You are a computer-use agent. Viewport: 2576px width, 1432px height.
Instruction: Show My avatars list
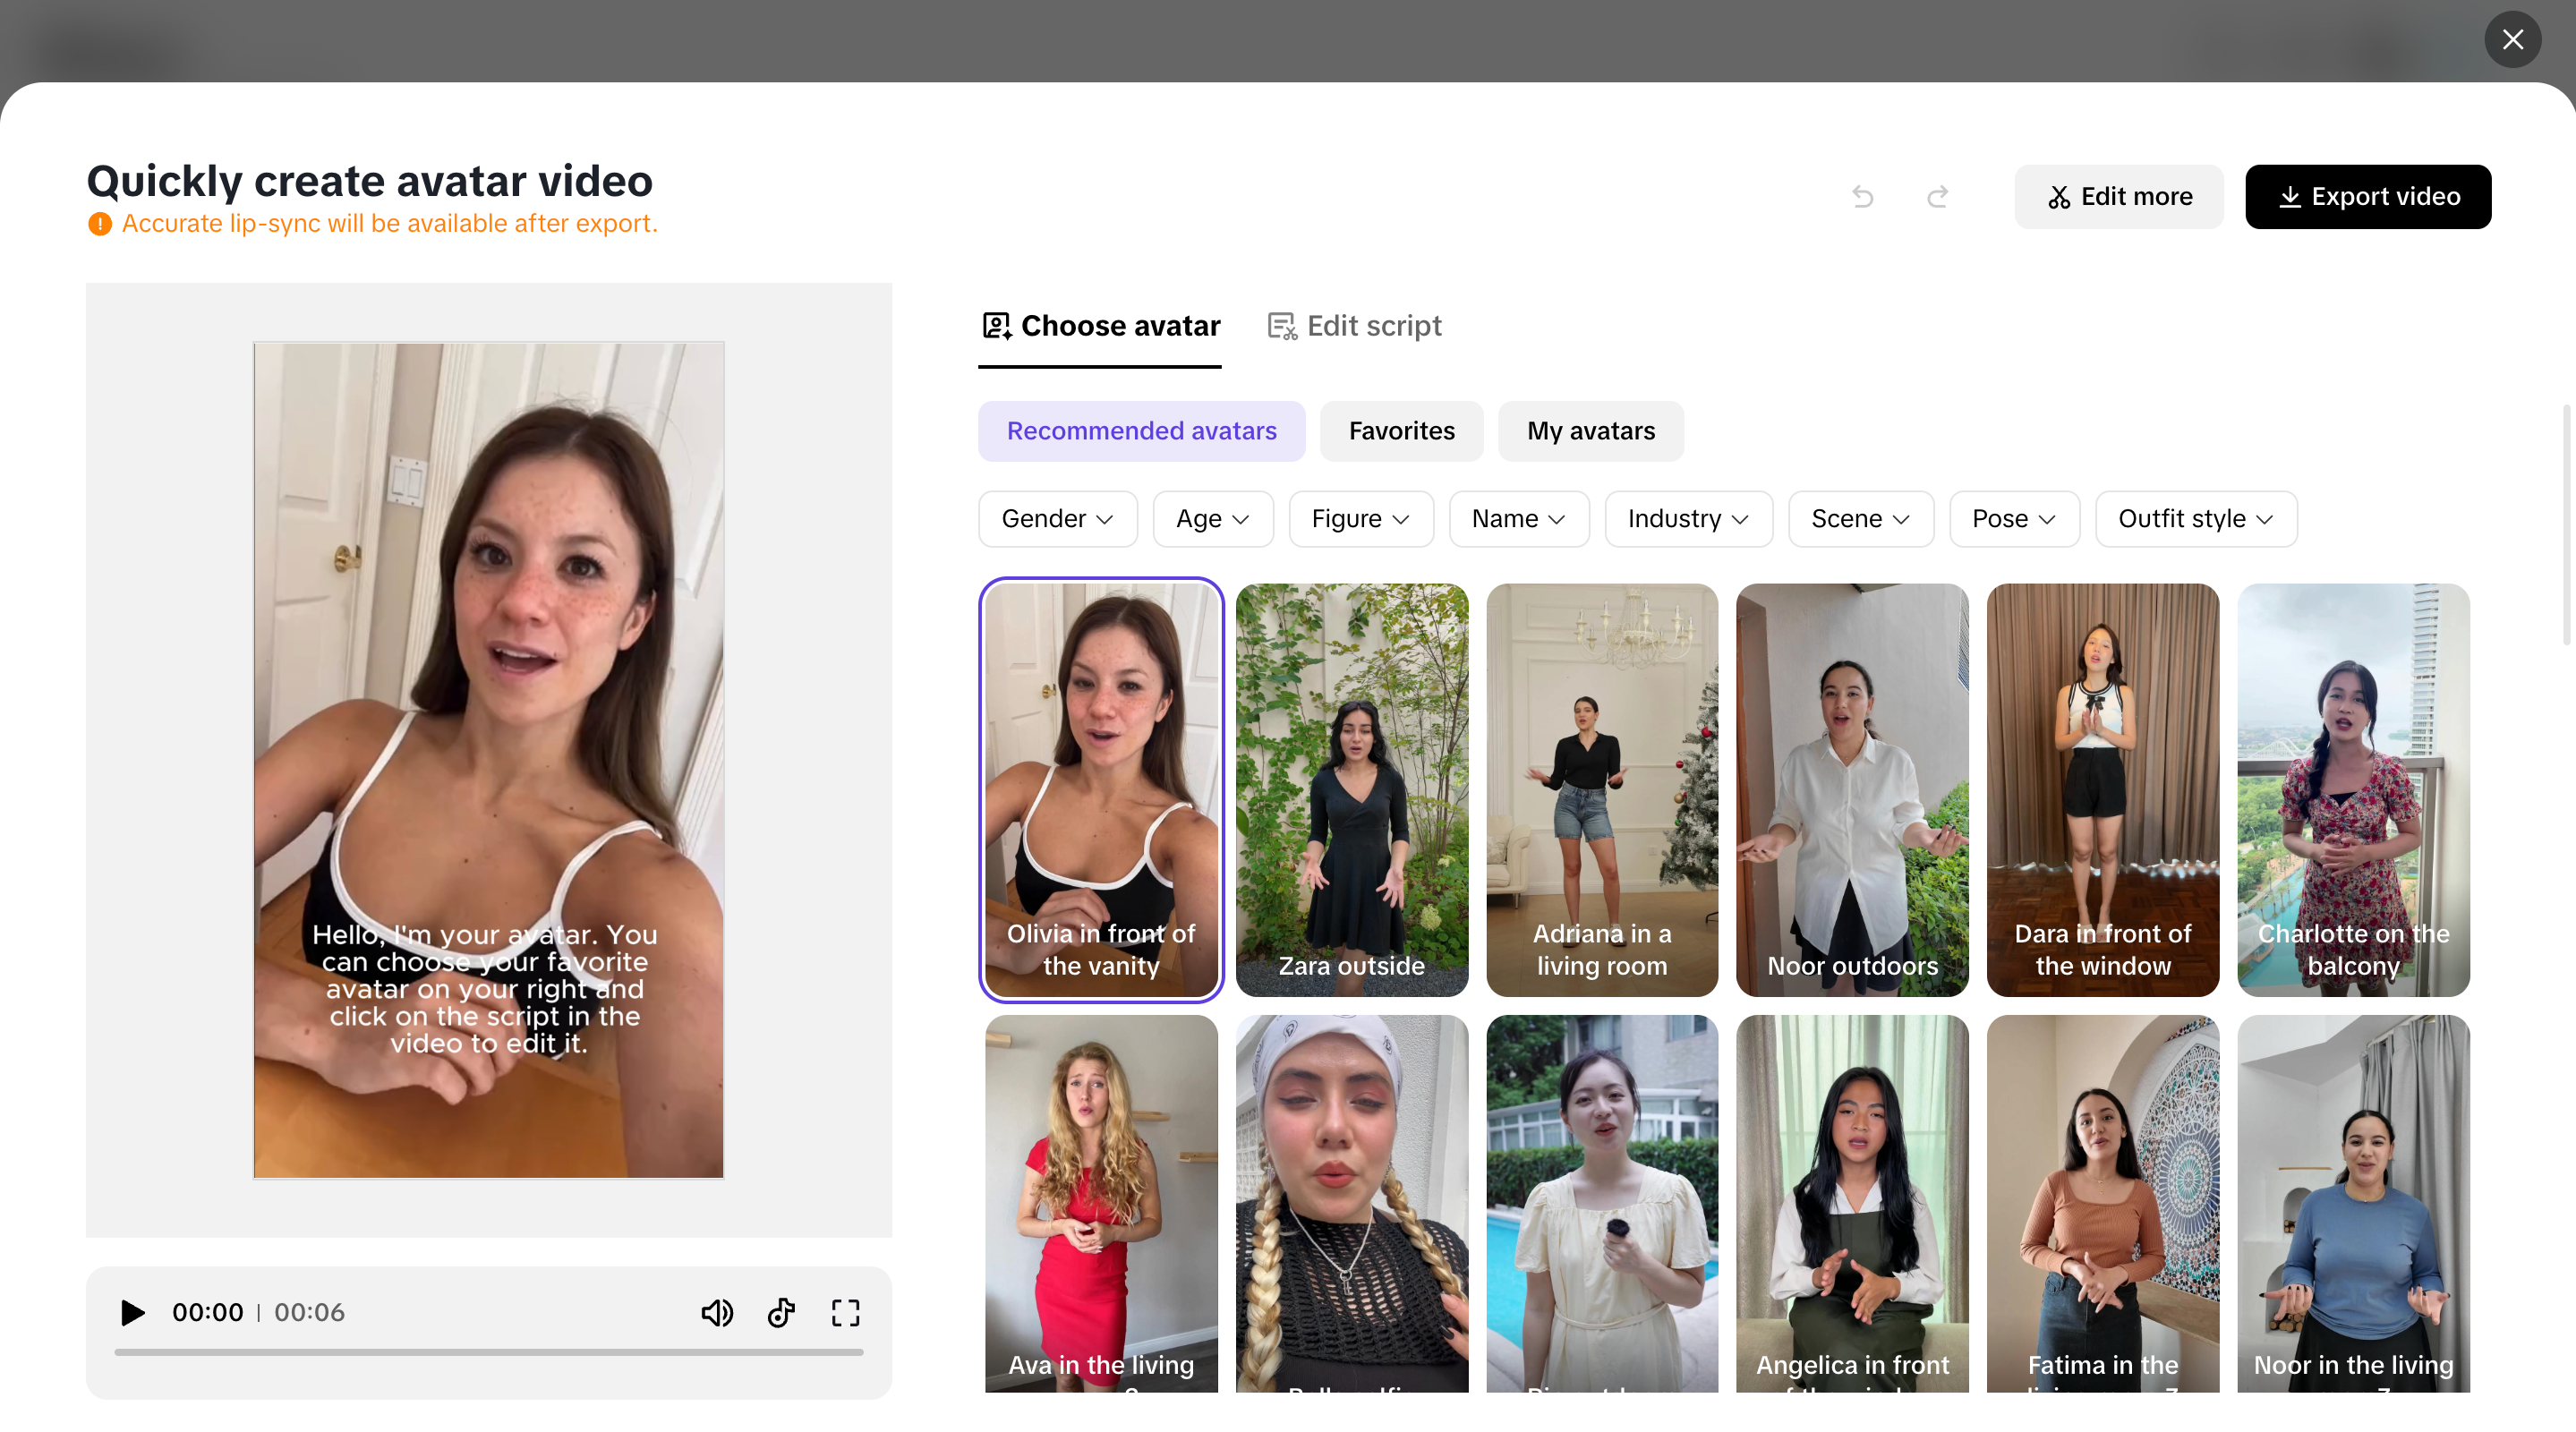[1590, 431]
